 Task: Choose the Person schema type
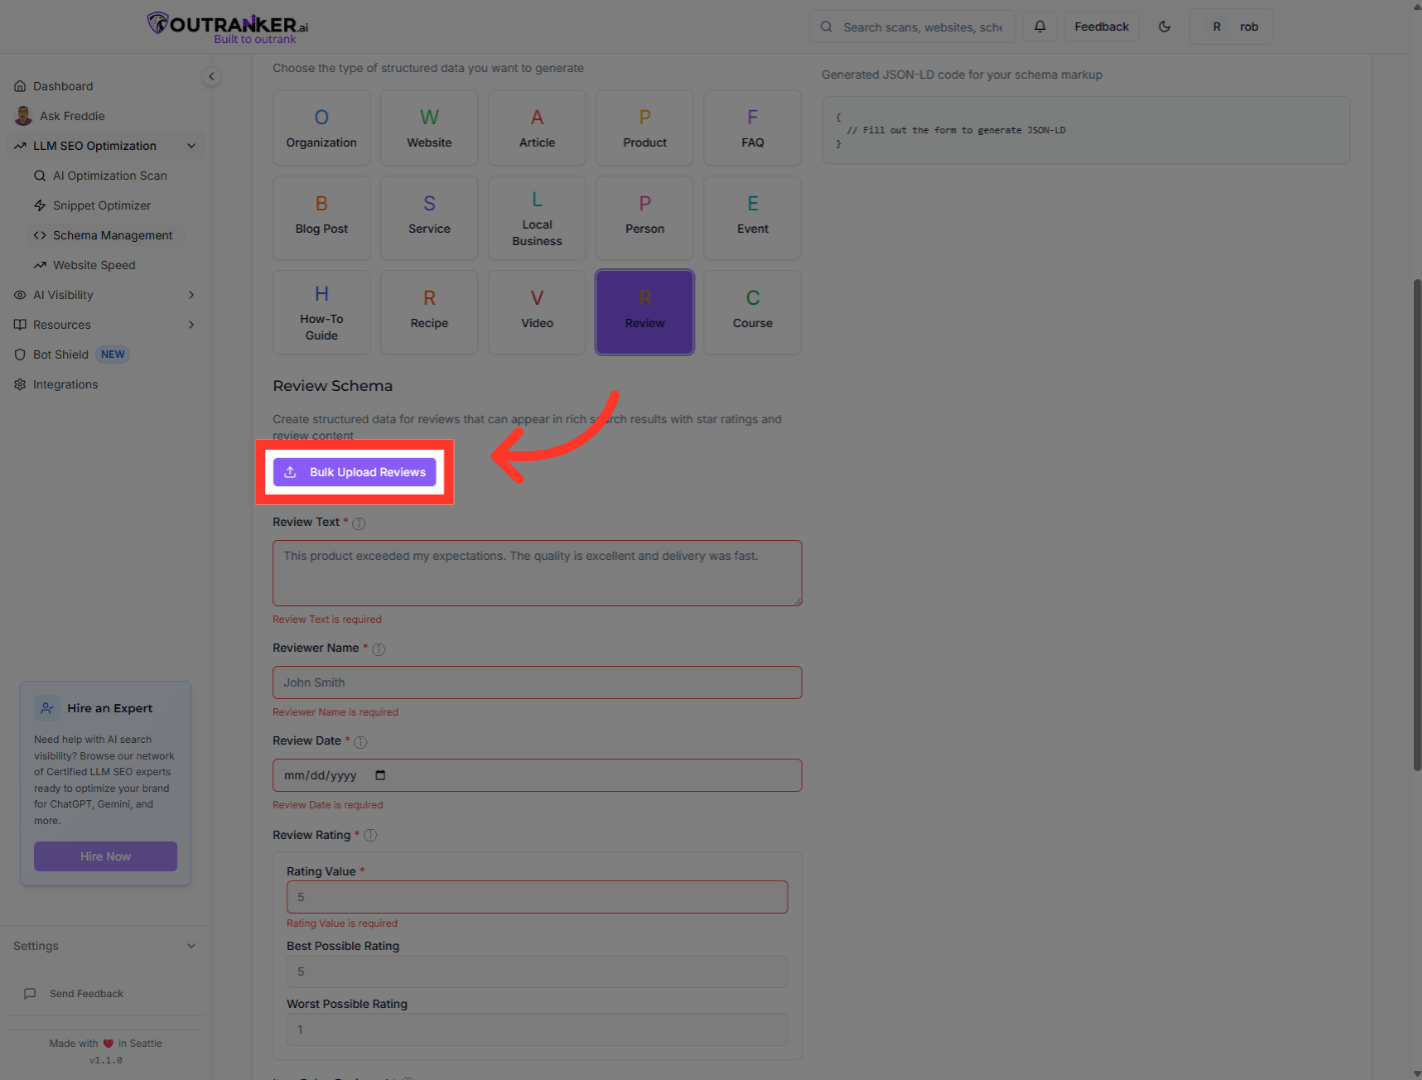coord(645,218)
